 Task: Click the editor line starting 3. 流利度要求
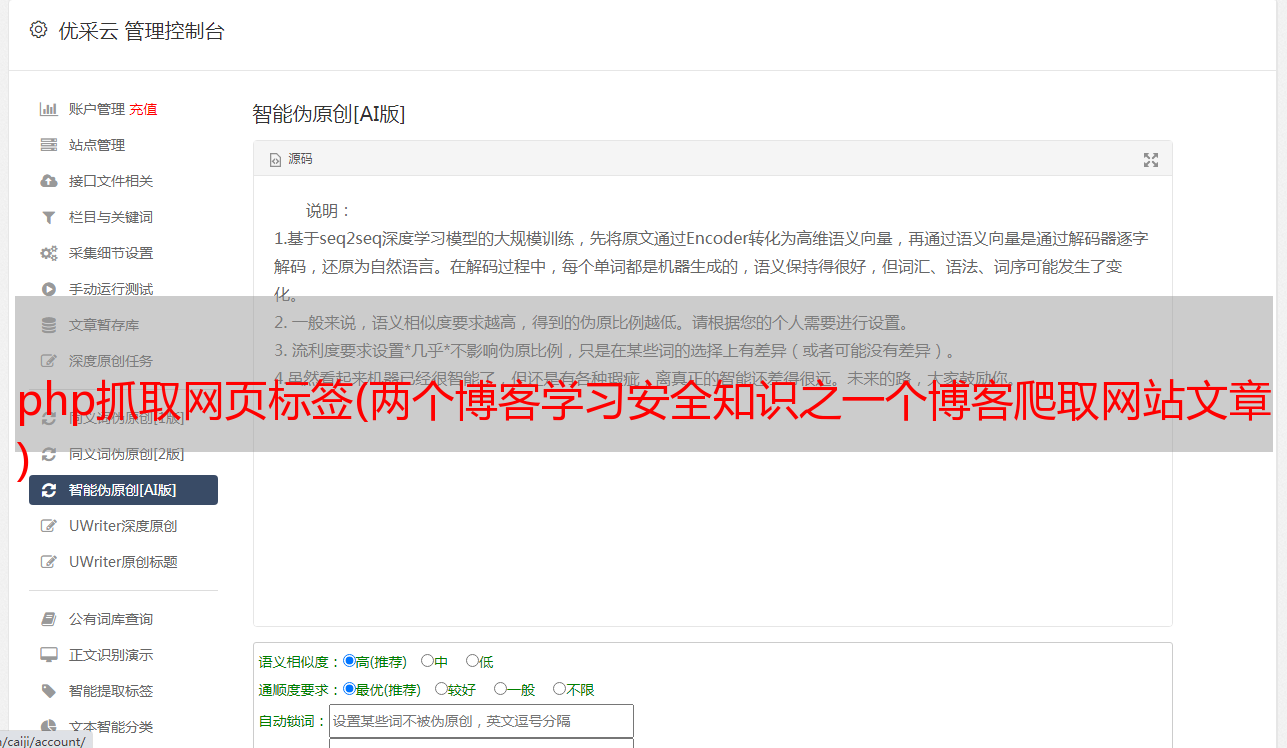[x=617, y=351]
